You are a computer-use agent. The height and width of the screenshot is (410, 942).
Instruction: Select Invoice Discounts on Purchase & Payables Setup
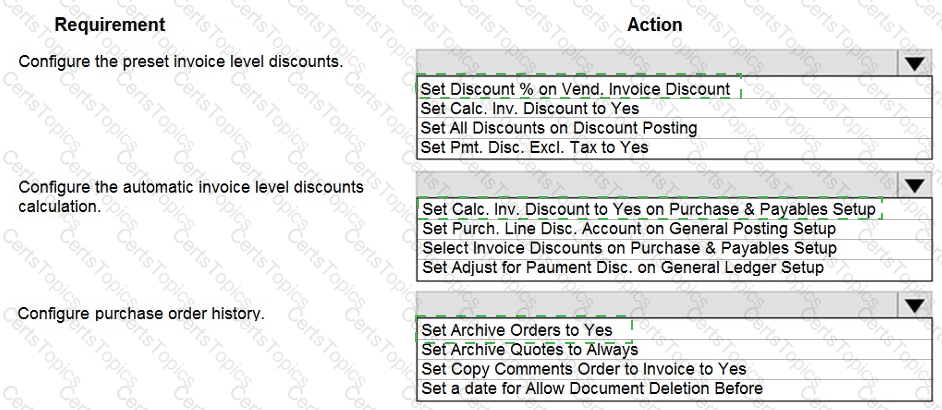click(629, 248)
